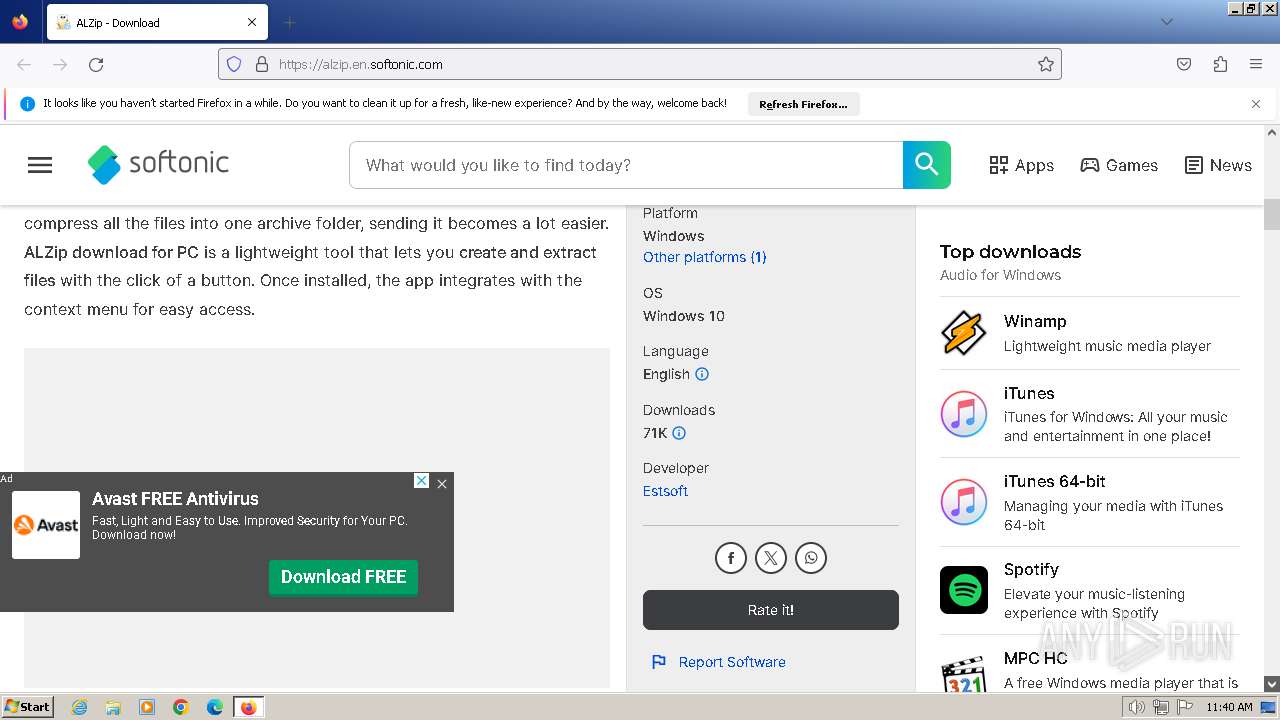
Task: Share via WhatsApp icon
Action: (x=811, y=558)
